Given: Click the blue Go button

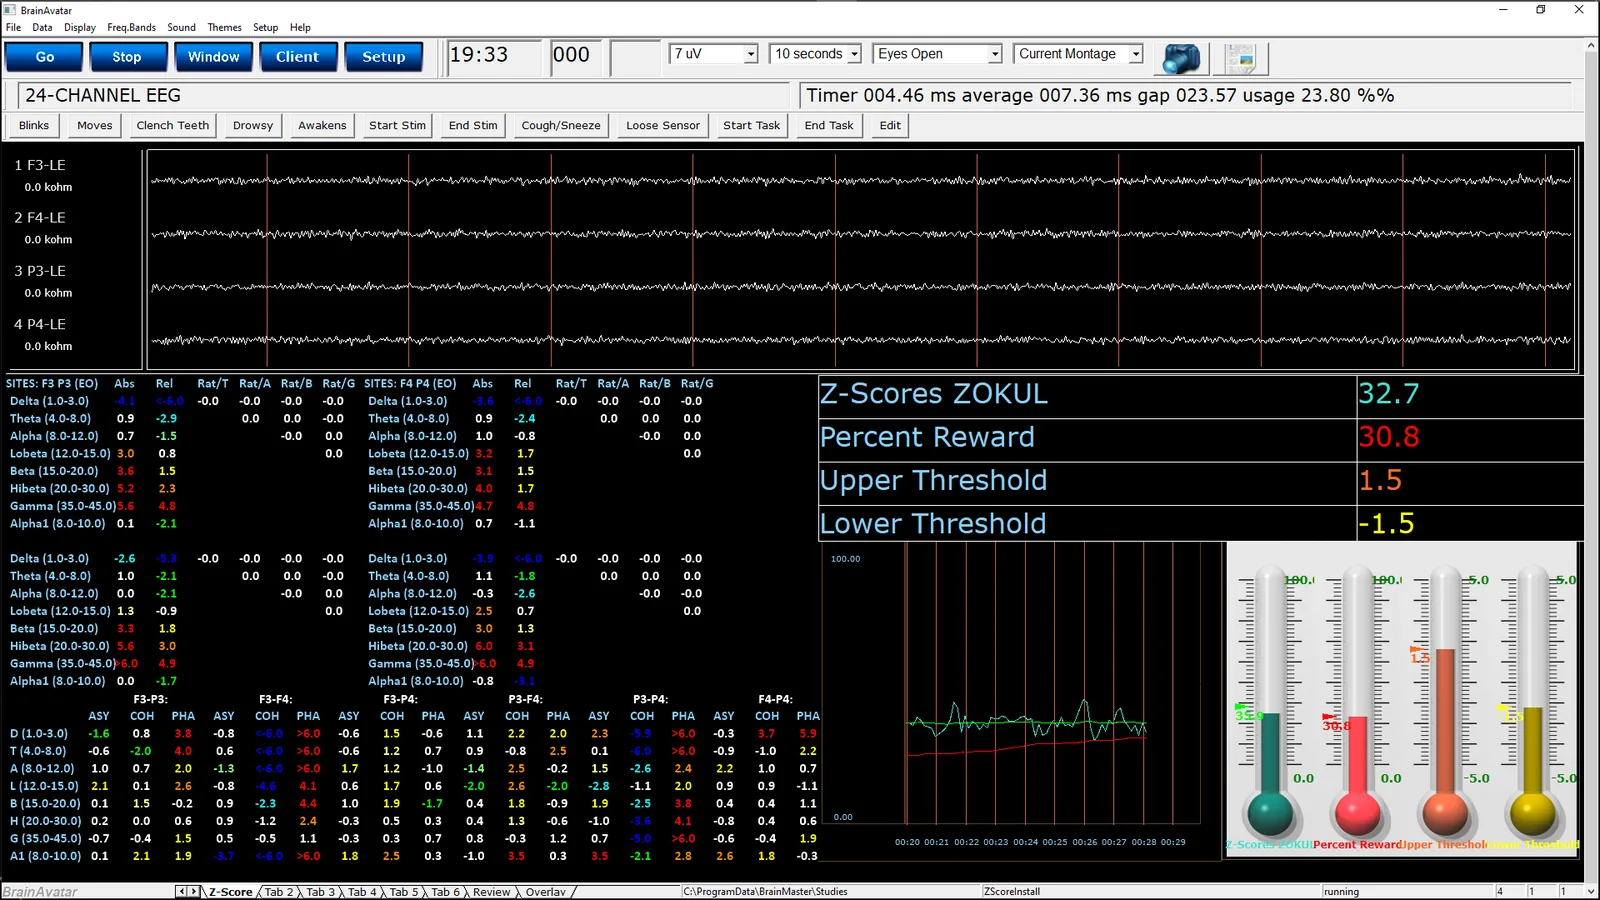Looking at the screenshot, I should pyautogui.click(x=45, y=57).
